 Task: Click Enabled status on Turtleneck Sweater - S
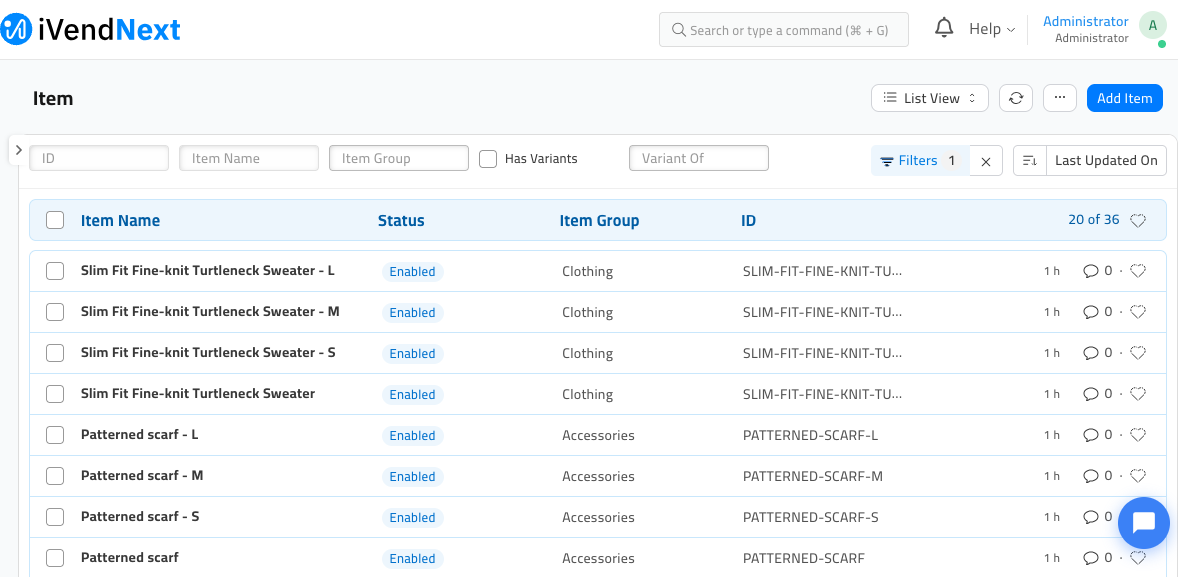coord(412,354)
